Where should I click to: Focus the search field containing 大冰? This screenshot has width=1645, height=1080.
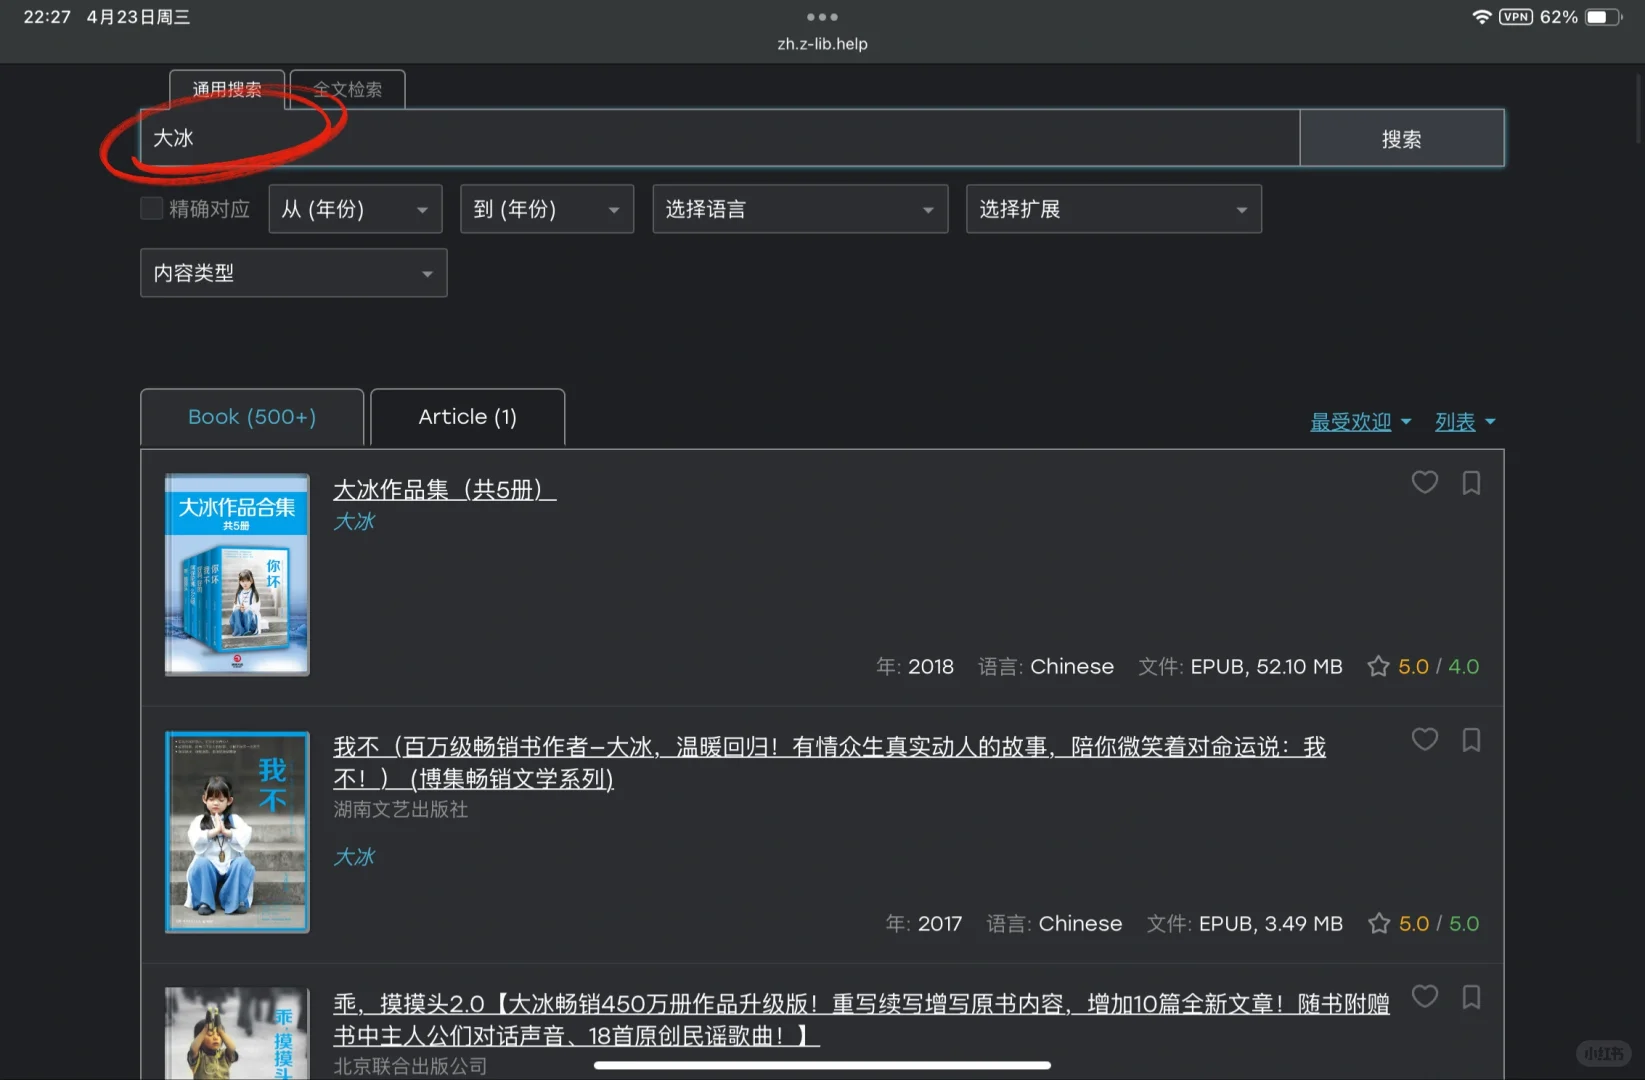pos(720,138)
